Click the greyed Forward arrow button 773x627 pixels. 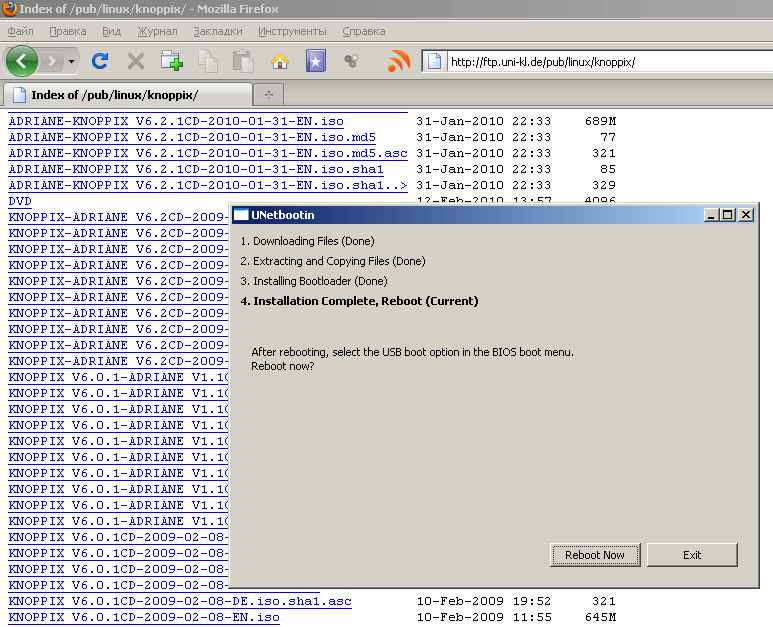point(51,62)
